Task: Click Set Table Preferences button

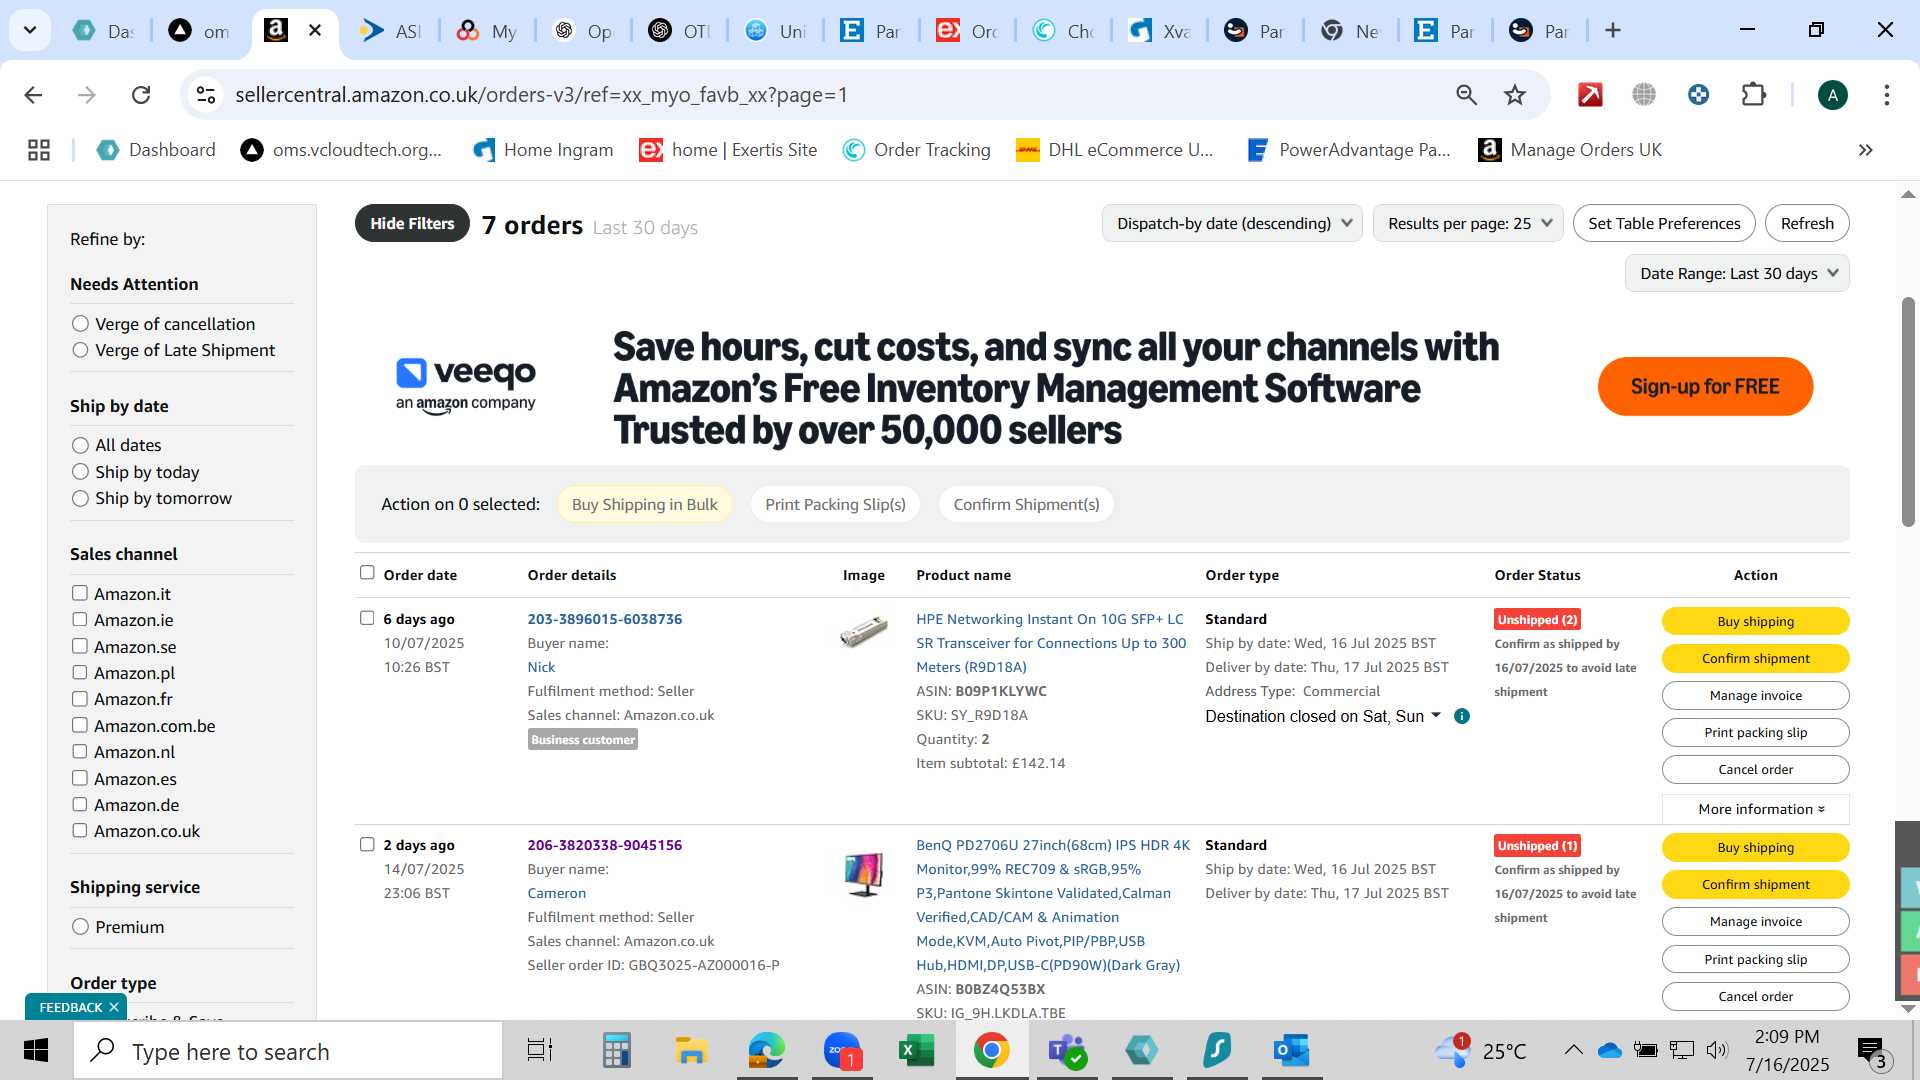Action: click(x=1664, y=223)
